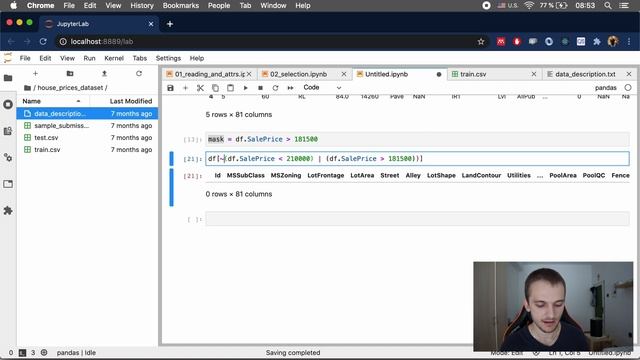
Task: Interrupt the kernel with the stop icon
Action: (260, 88)
